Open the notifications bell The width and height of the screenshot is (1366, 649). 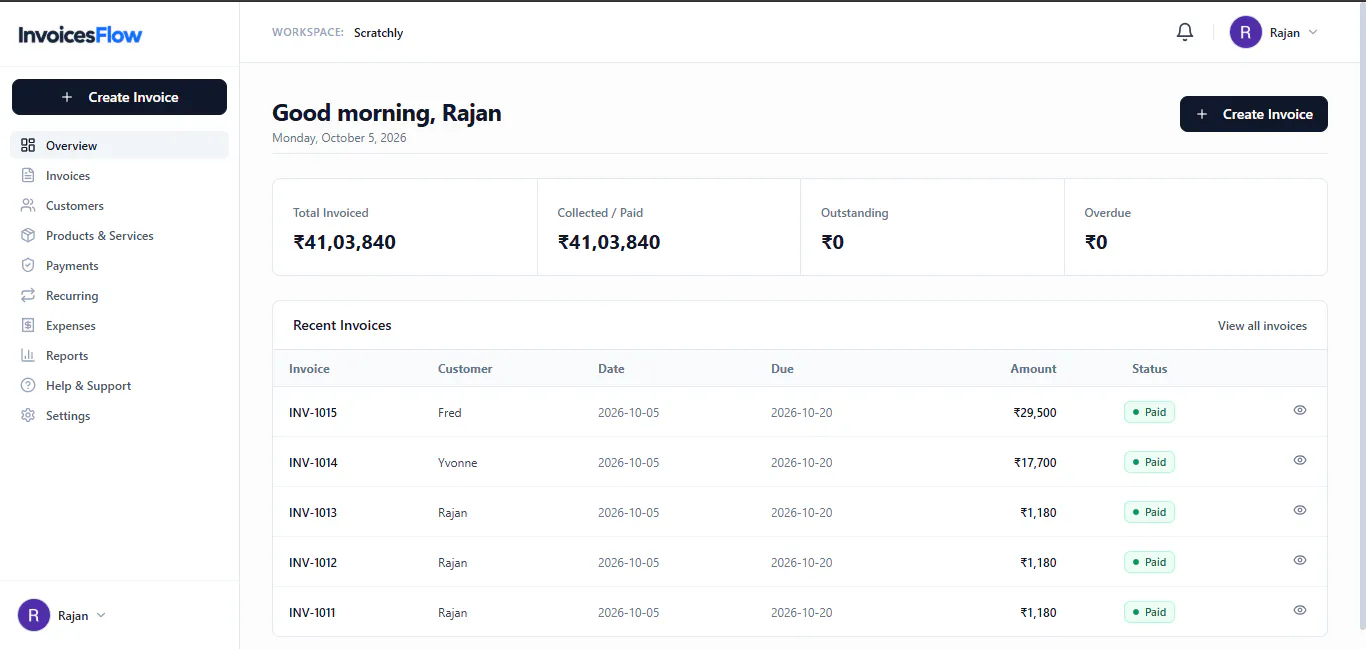pos(1185,32)
